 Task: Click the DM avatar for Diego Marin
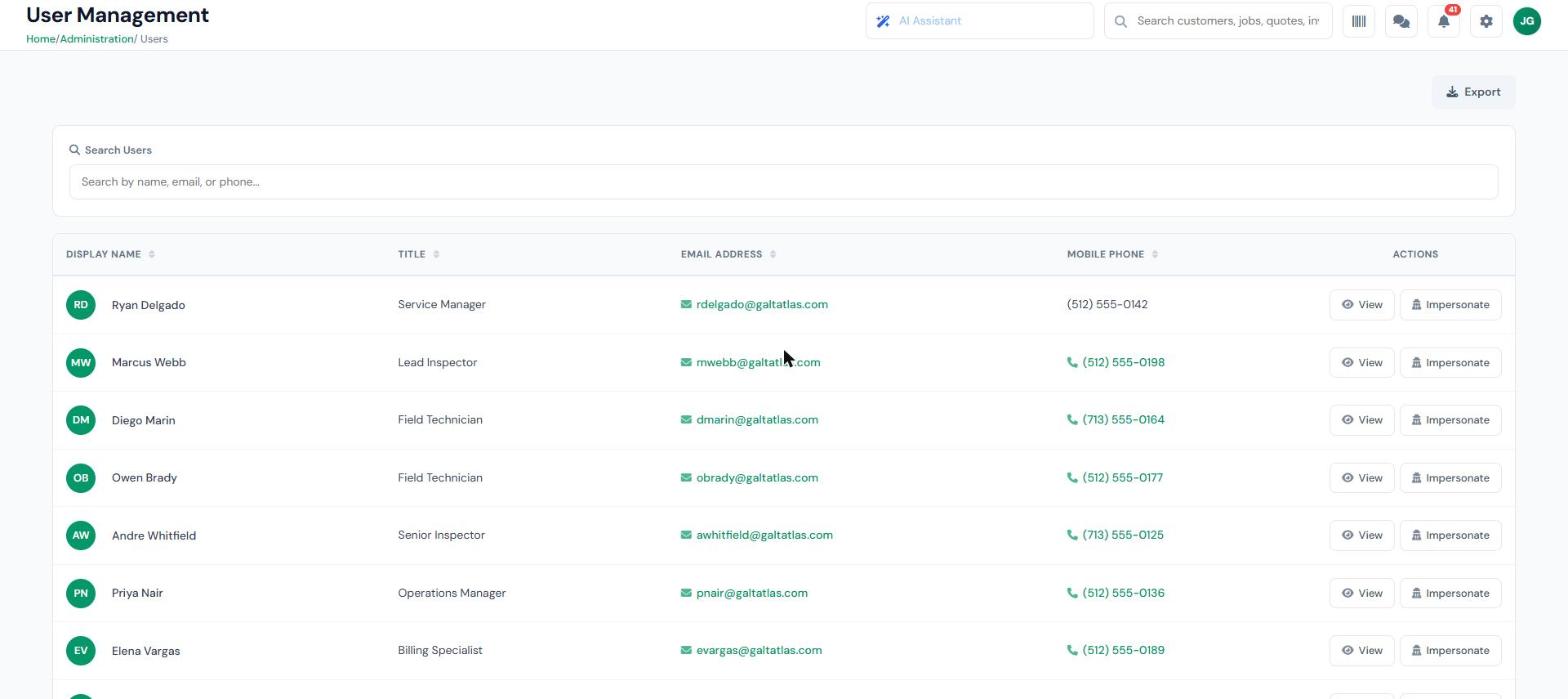point(81,420)
